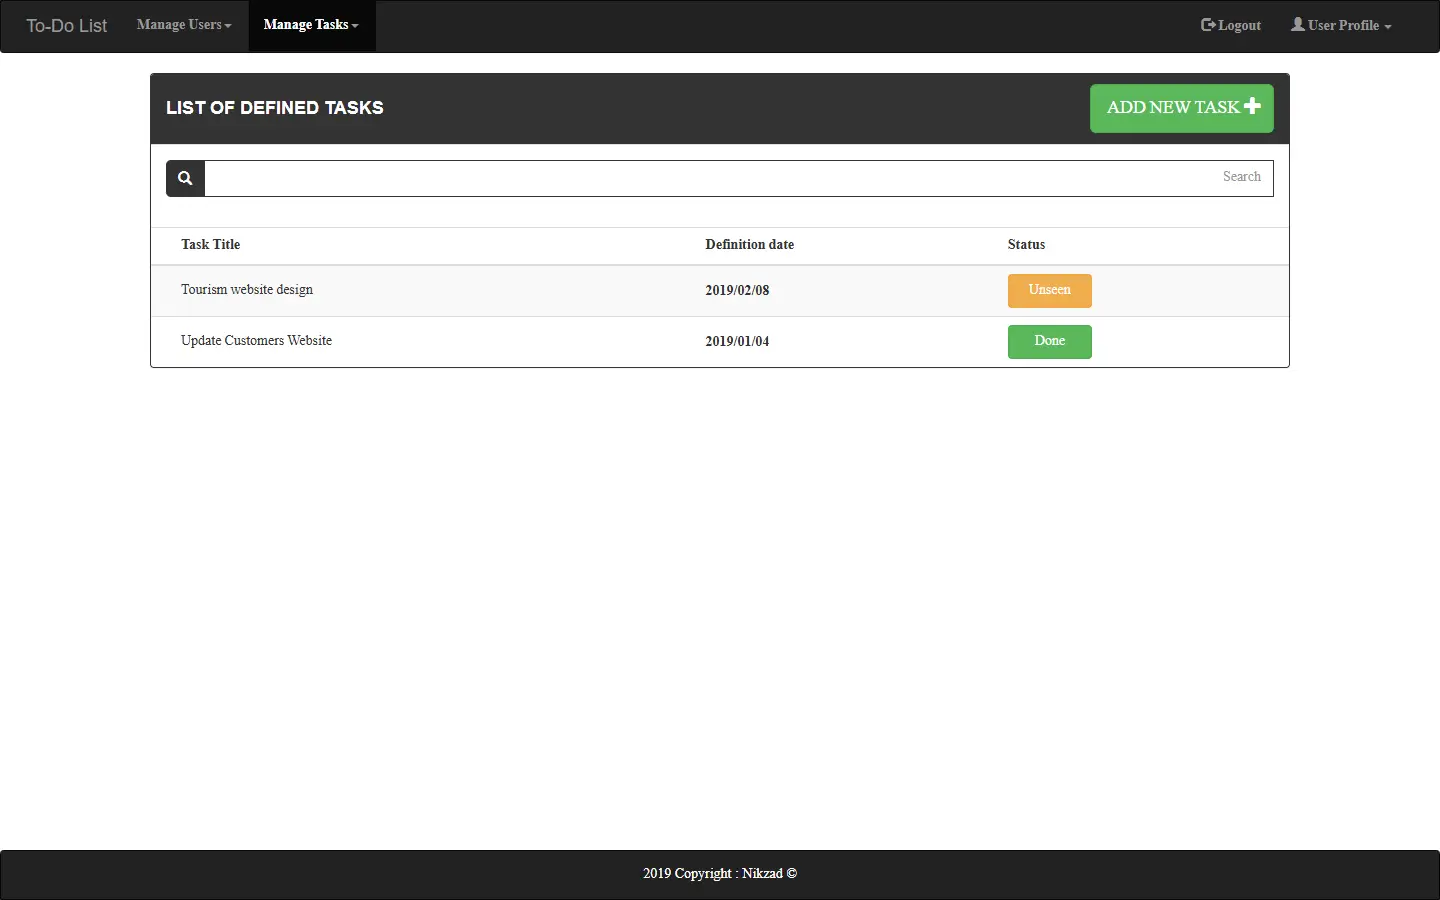Click the user silhouette icon
The height and width of the screenshot is (900, 1440).
point(1298,24)
